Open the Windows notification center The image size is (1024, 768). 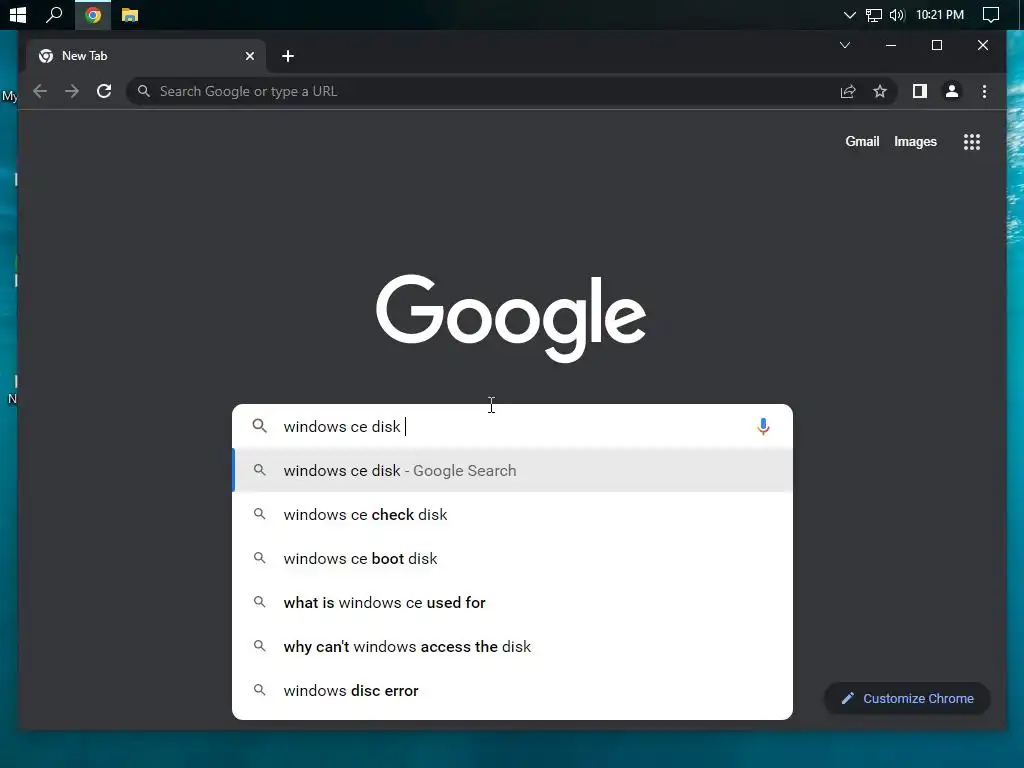point(991,15)
